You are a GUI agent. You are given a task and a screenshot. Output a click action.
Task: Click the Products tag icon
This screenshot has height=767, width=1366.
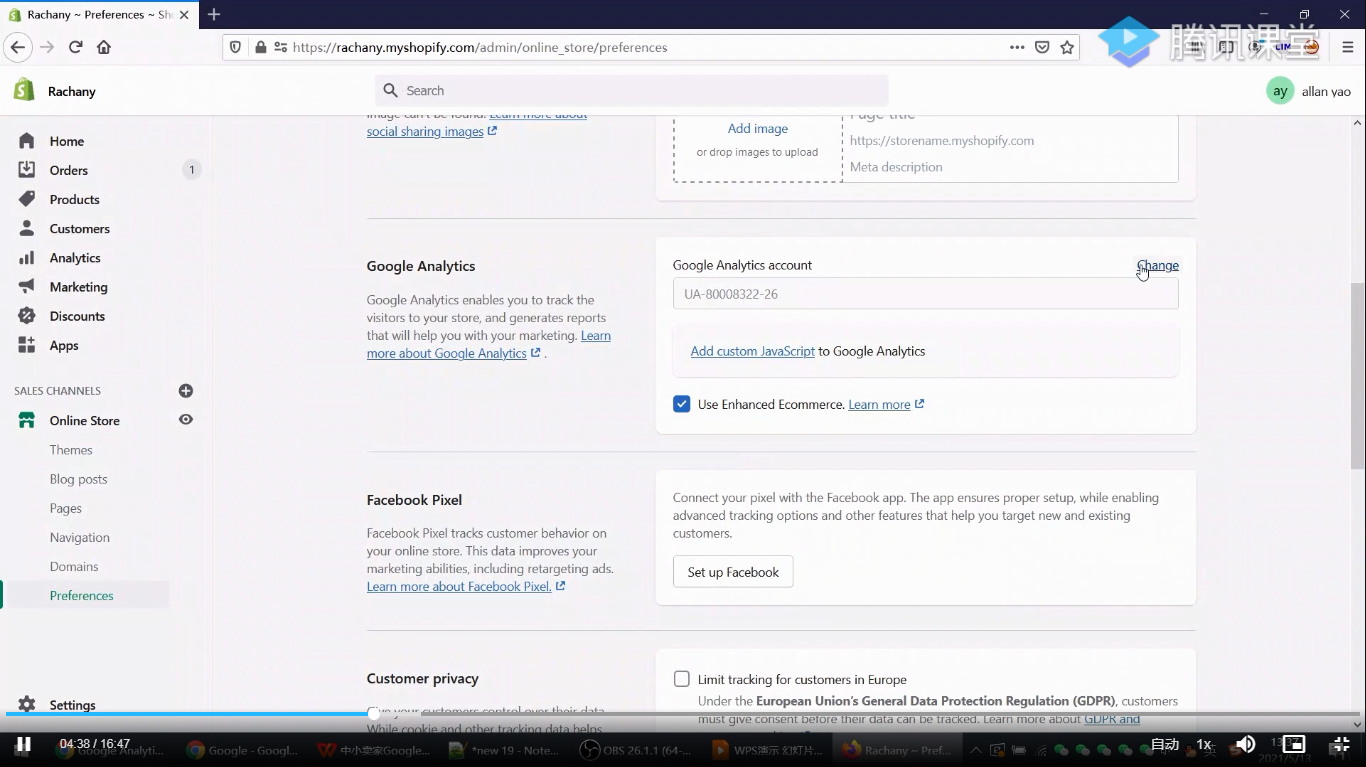27,199
